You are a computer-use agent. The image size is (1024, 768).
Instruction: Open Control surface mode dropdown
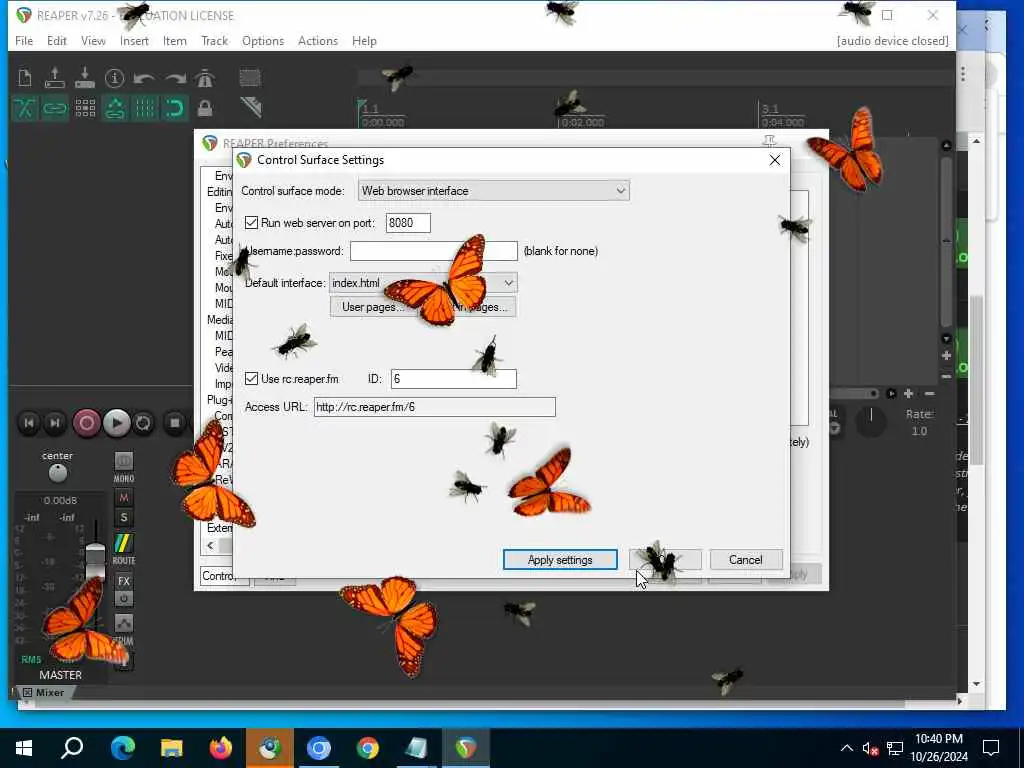pos(494,191)
